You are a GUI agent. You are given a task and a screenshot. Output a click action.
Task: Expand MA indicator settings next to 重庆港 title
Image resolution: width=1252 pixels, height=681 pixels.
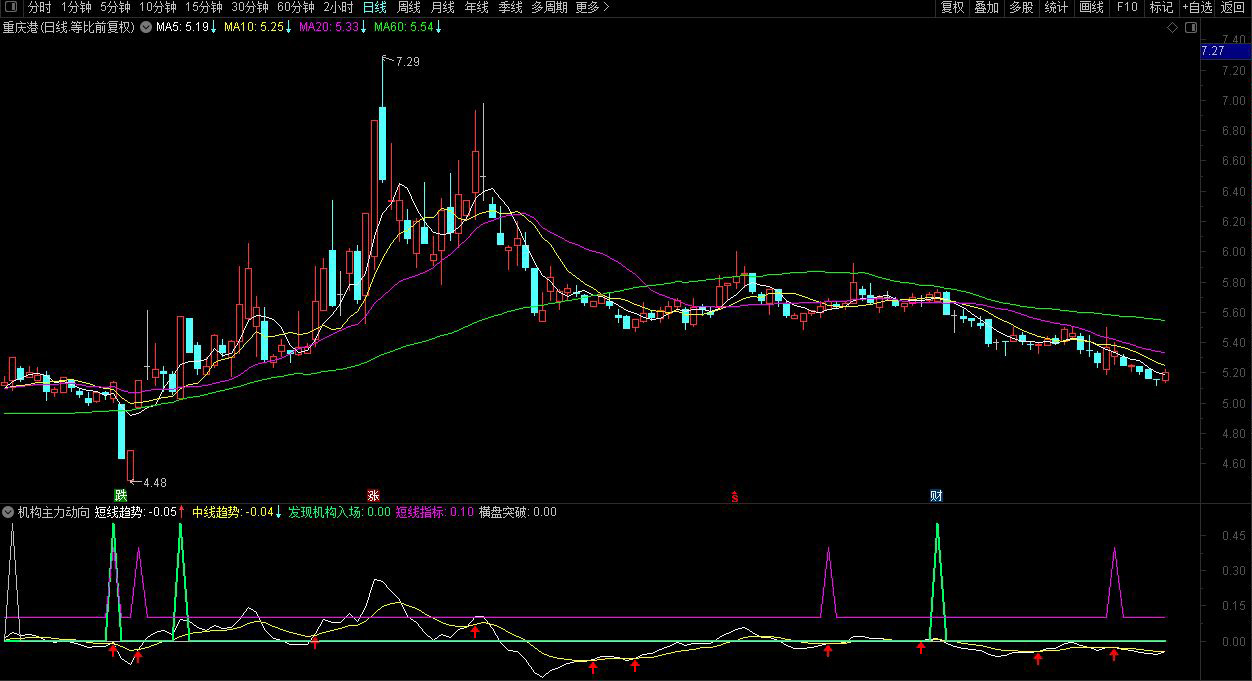point(146,27)
